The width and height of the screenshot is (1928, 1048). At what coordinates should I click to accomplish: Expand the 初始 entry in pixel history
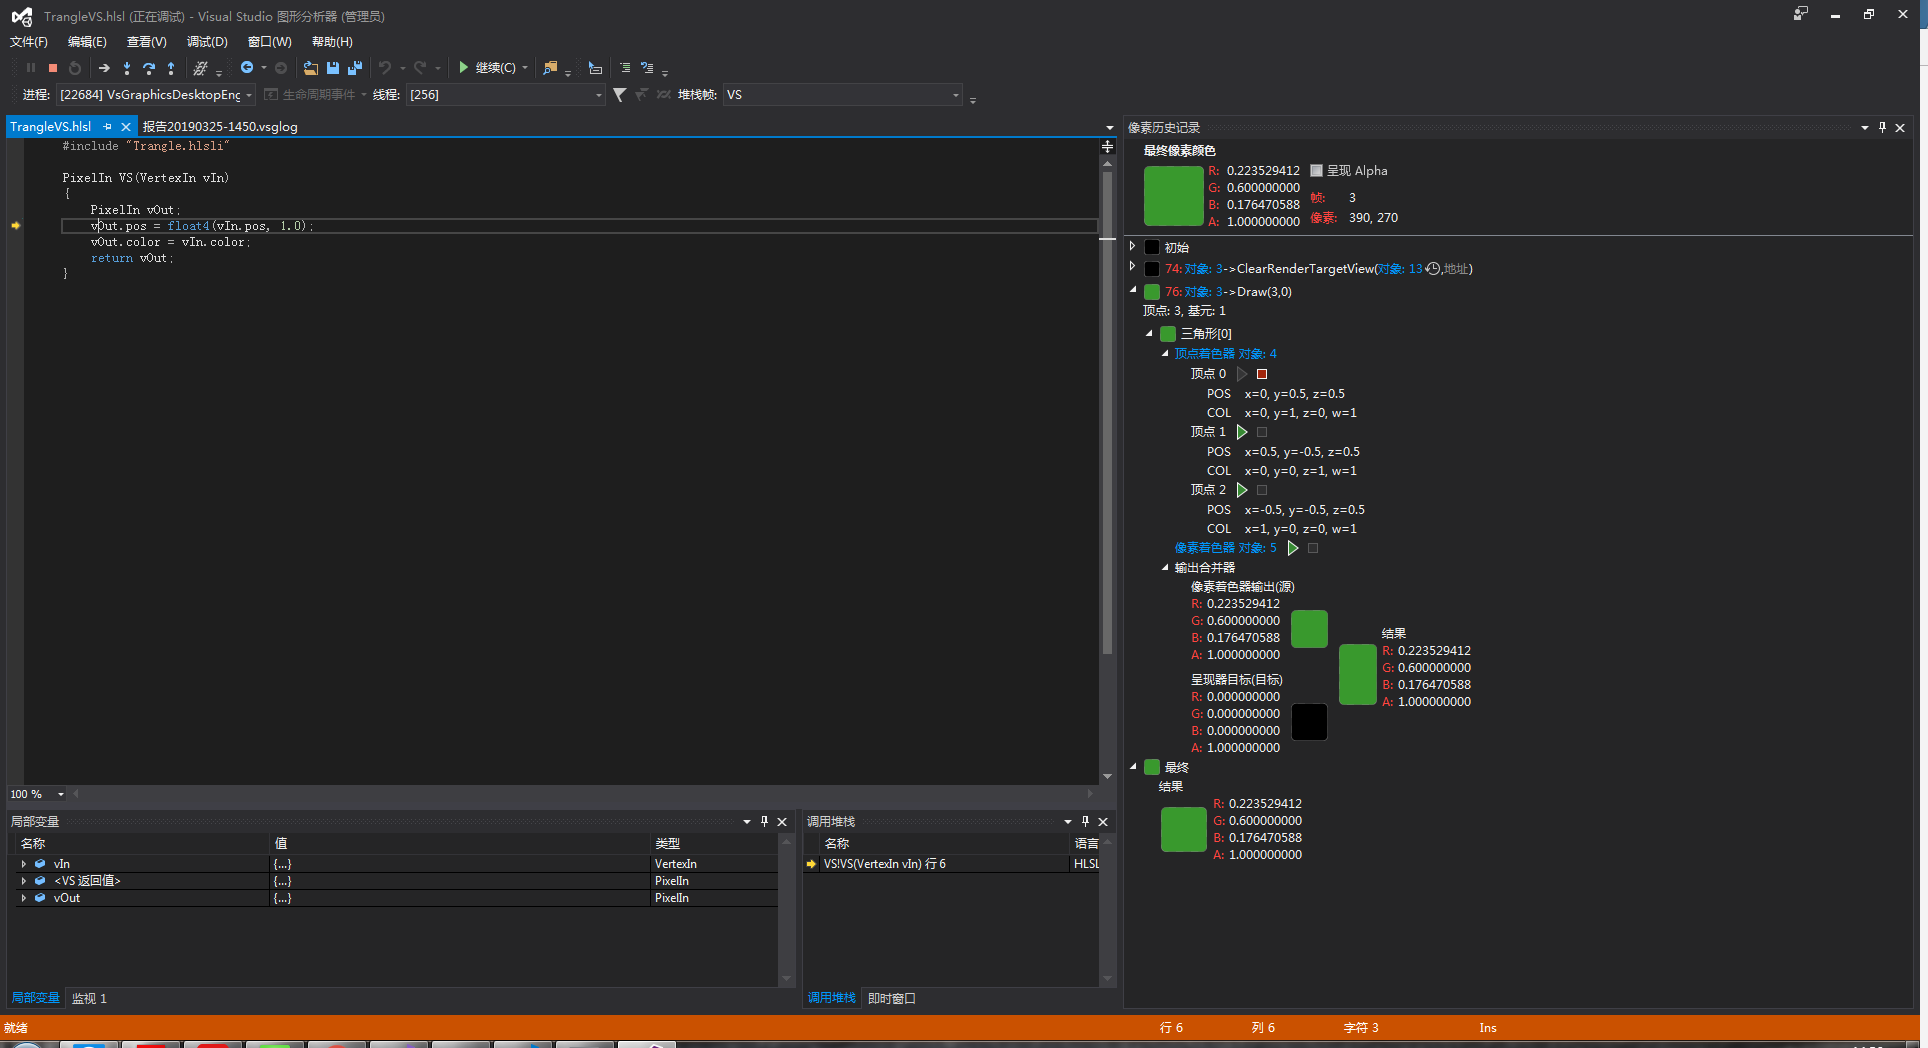coord(1133,247)
